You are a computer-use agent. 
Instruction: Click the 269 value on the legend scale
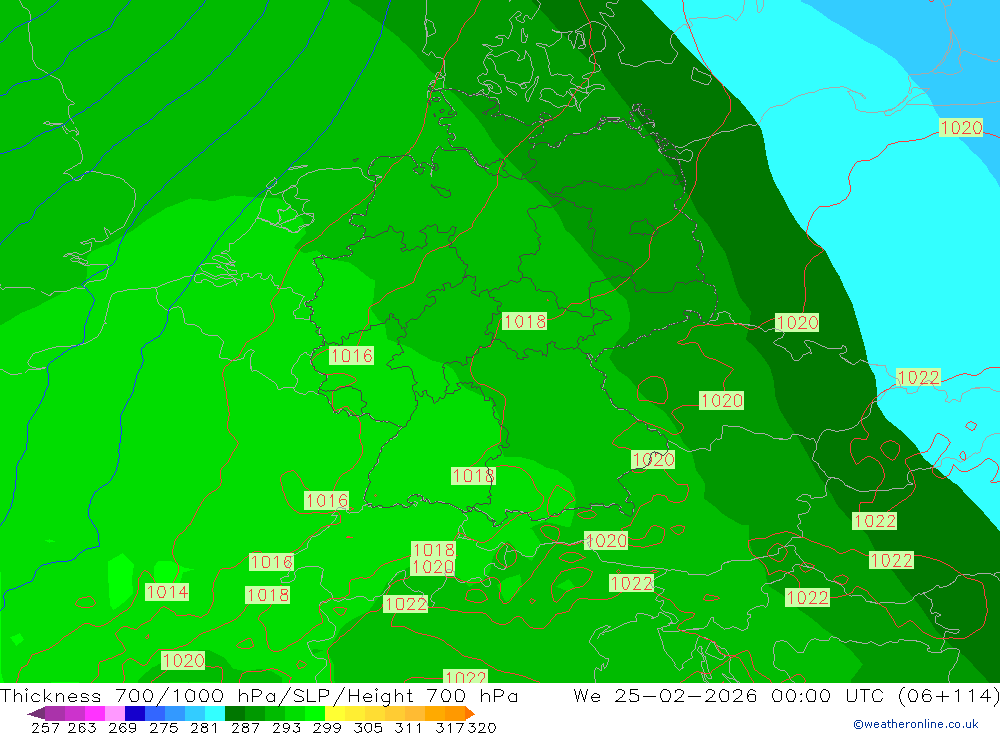click(x=122, y=728)
